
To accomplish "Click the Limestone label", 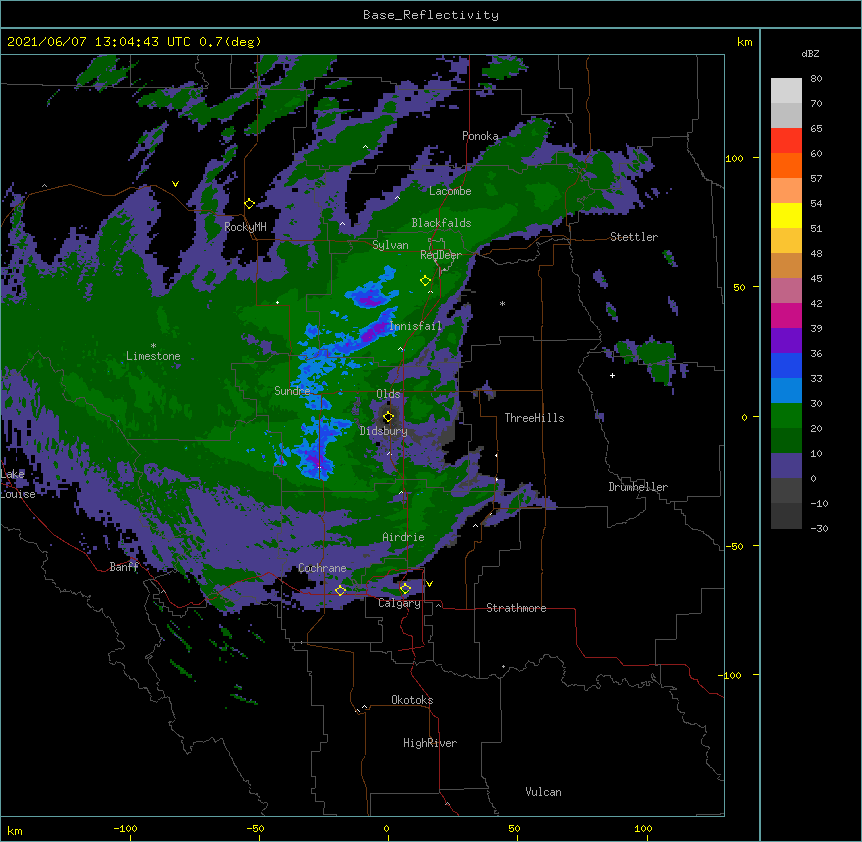I will pos(153,356).
